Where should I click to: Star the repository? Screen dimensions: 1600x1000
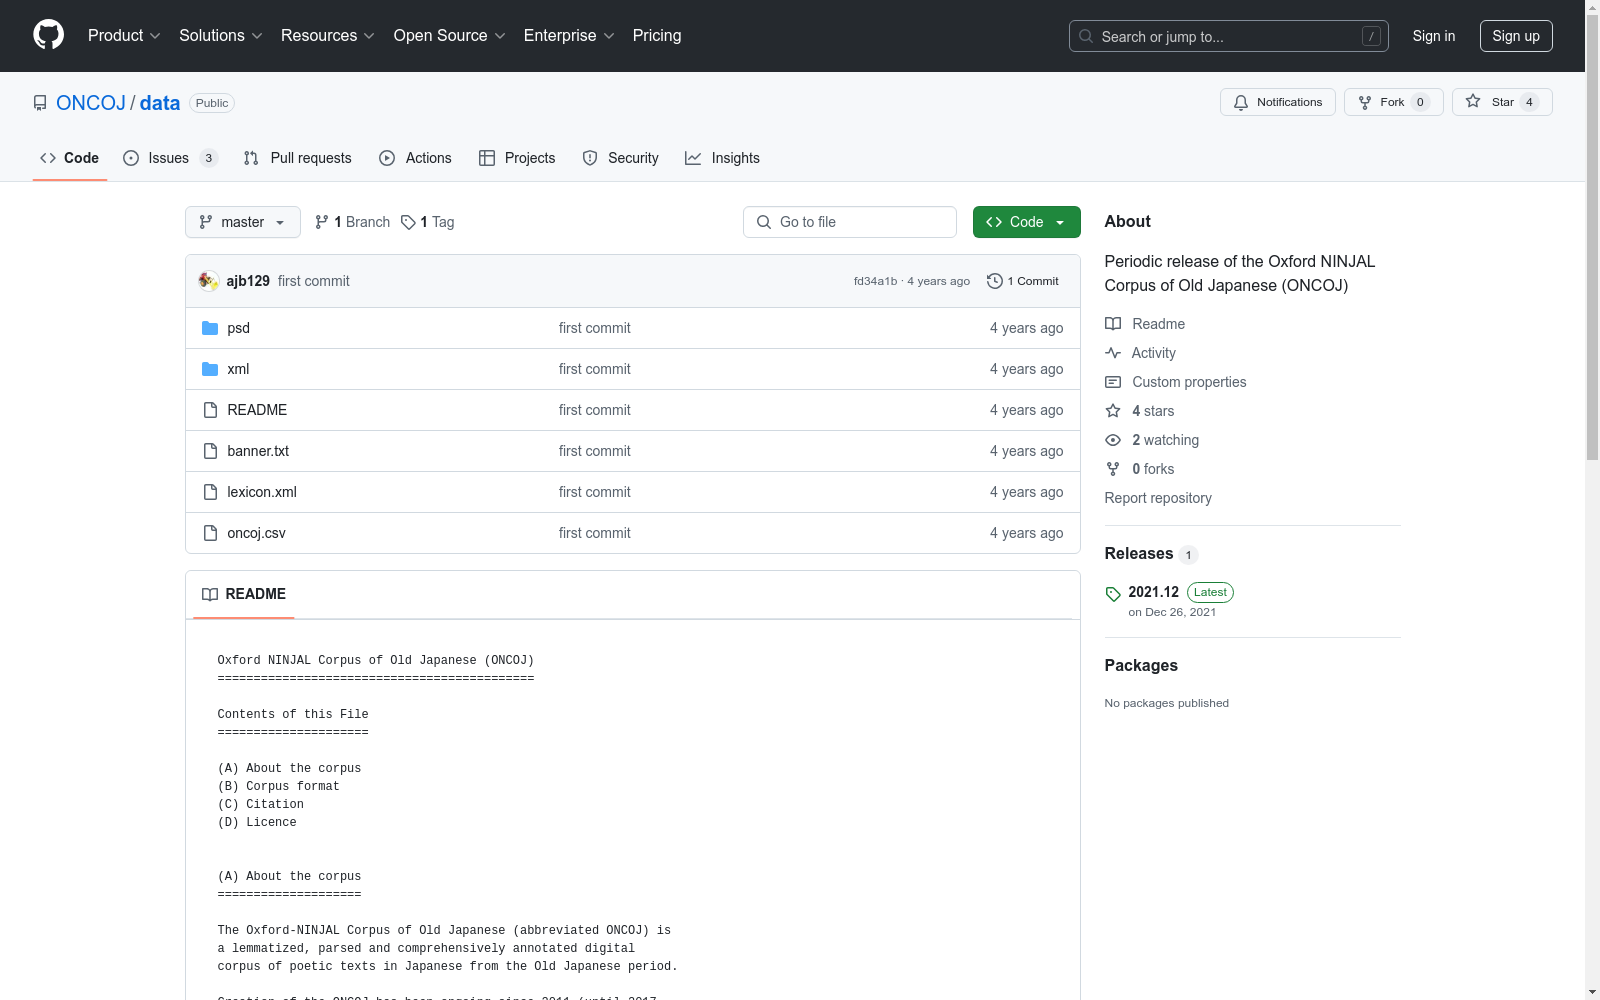1502,102
